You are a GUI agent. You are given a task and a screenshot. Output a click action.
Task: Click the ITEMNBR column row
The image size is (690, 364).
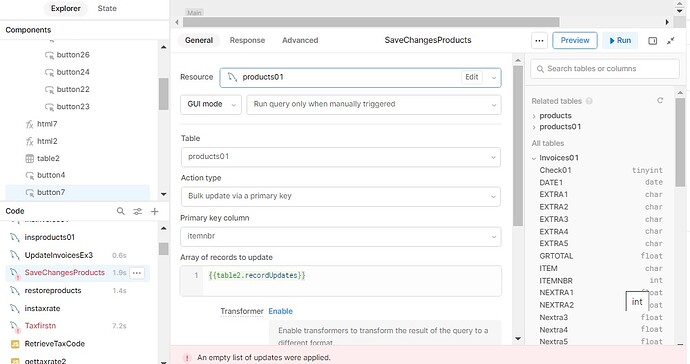pyautogui.click(x=601, y=280)
